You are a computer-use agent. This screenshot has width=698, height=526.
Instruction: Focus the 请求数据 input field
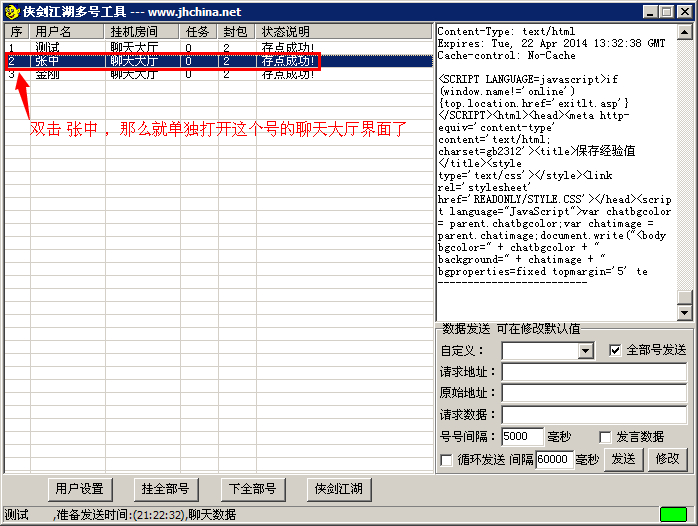(594, 415)
